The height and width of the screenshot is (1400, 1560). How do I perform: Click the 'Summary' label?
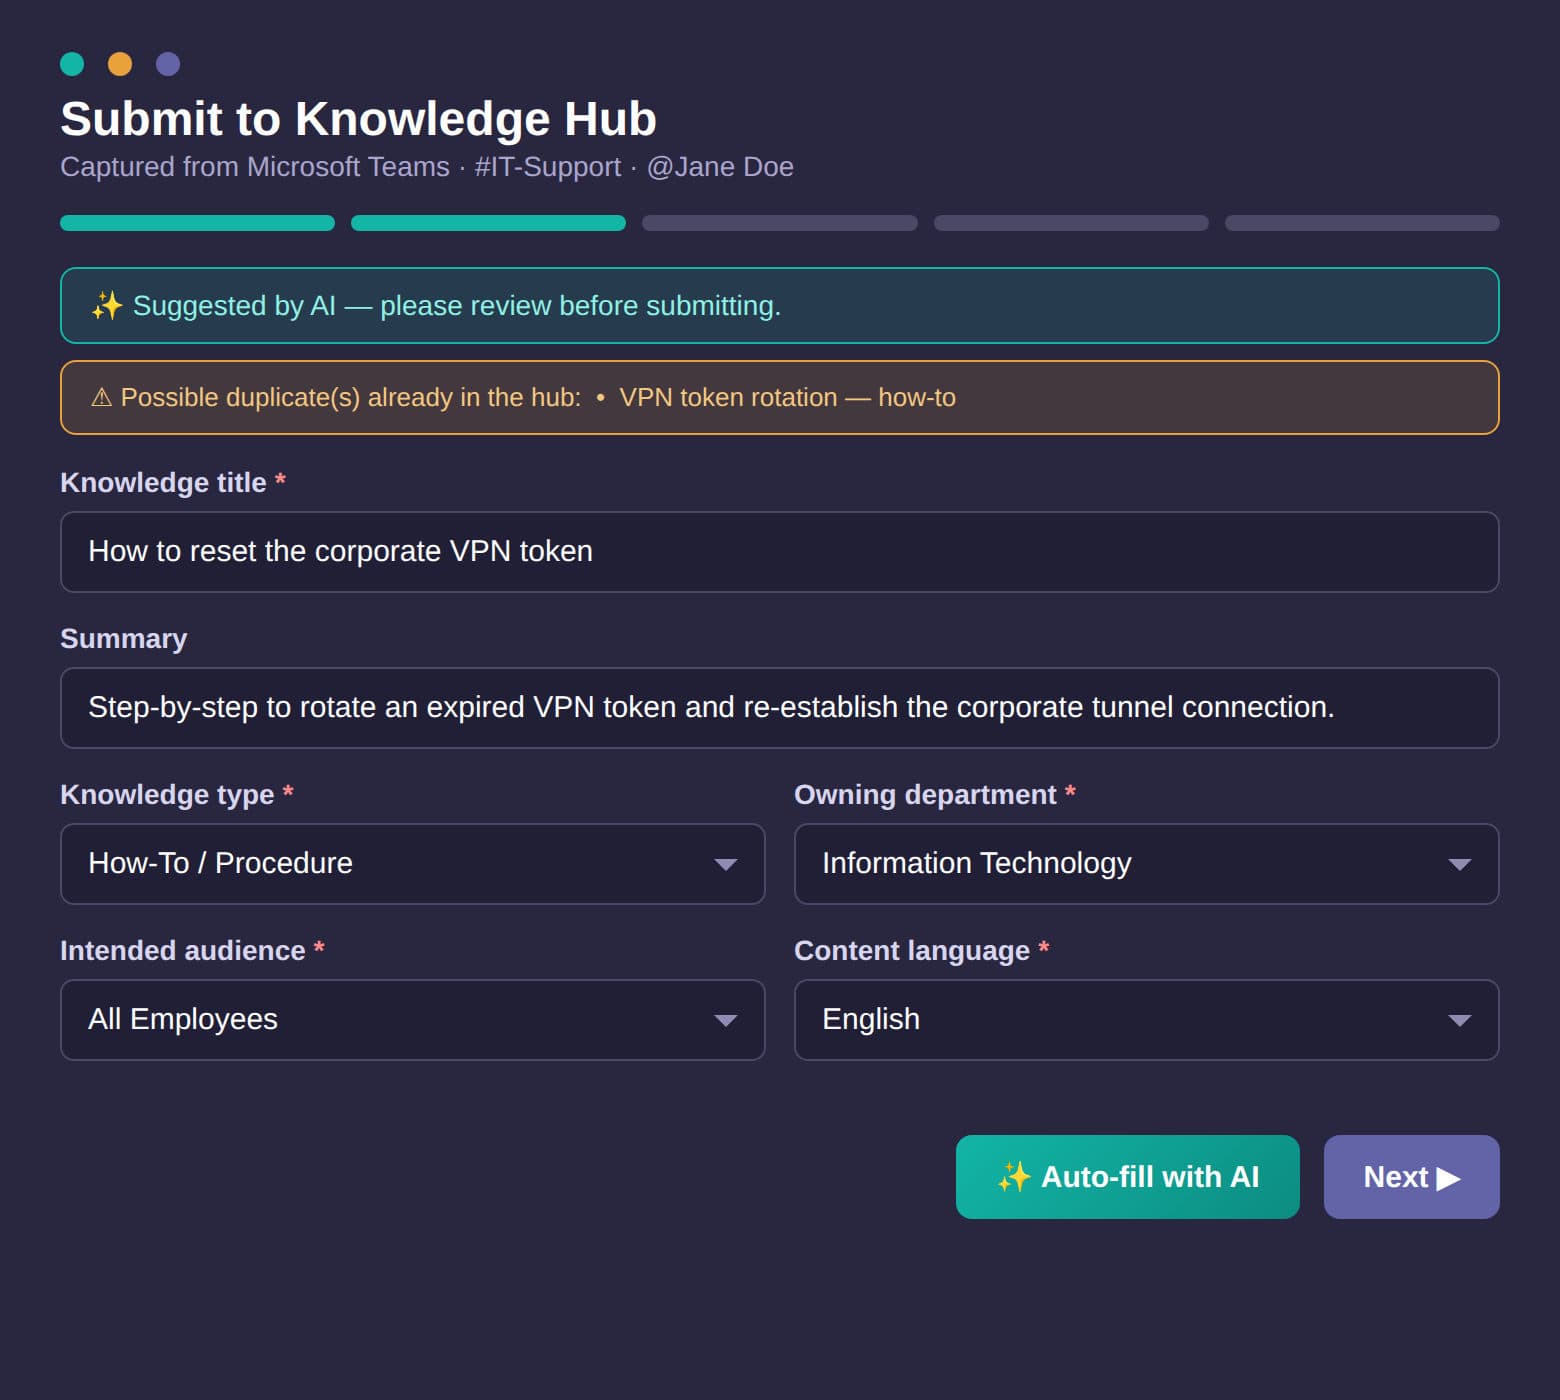[124, 639]
